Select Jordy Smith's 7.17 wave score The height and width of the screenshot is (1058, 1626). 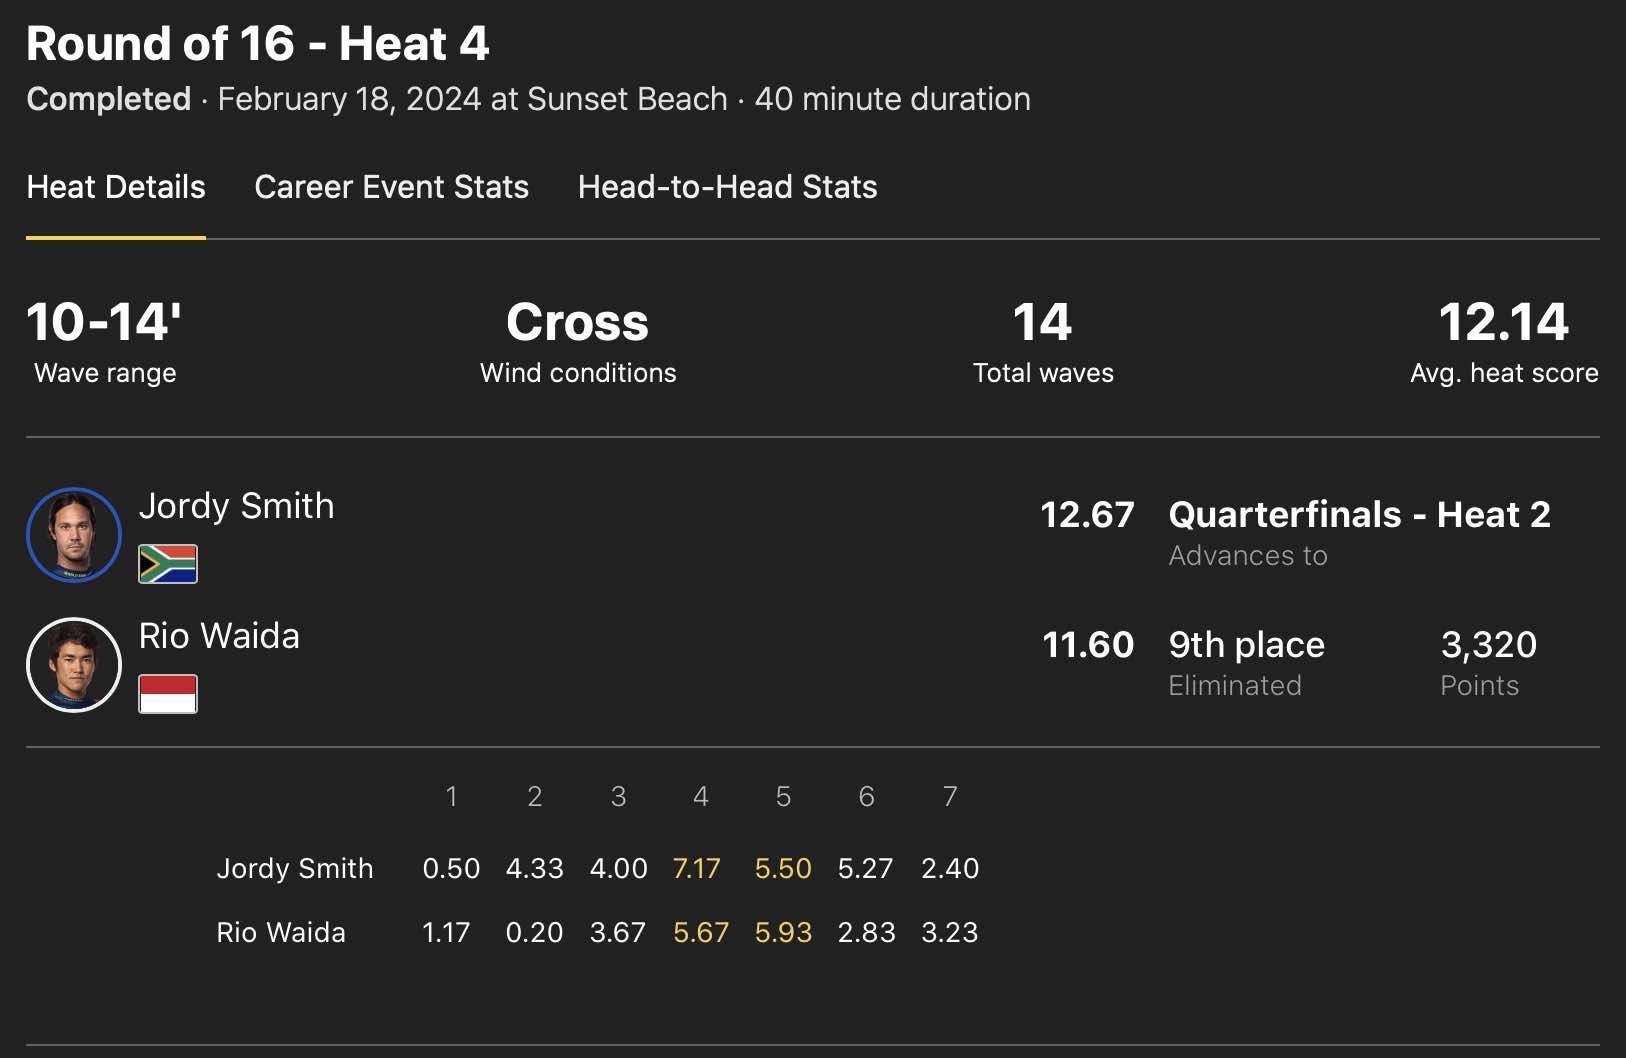tap(697, 868)
